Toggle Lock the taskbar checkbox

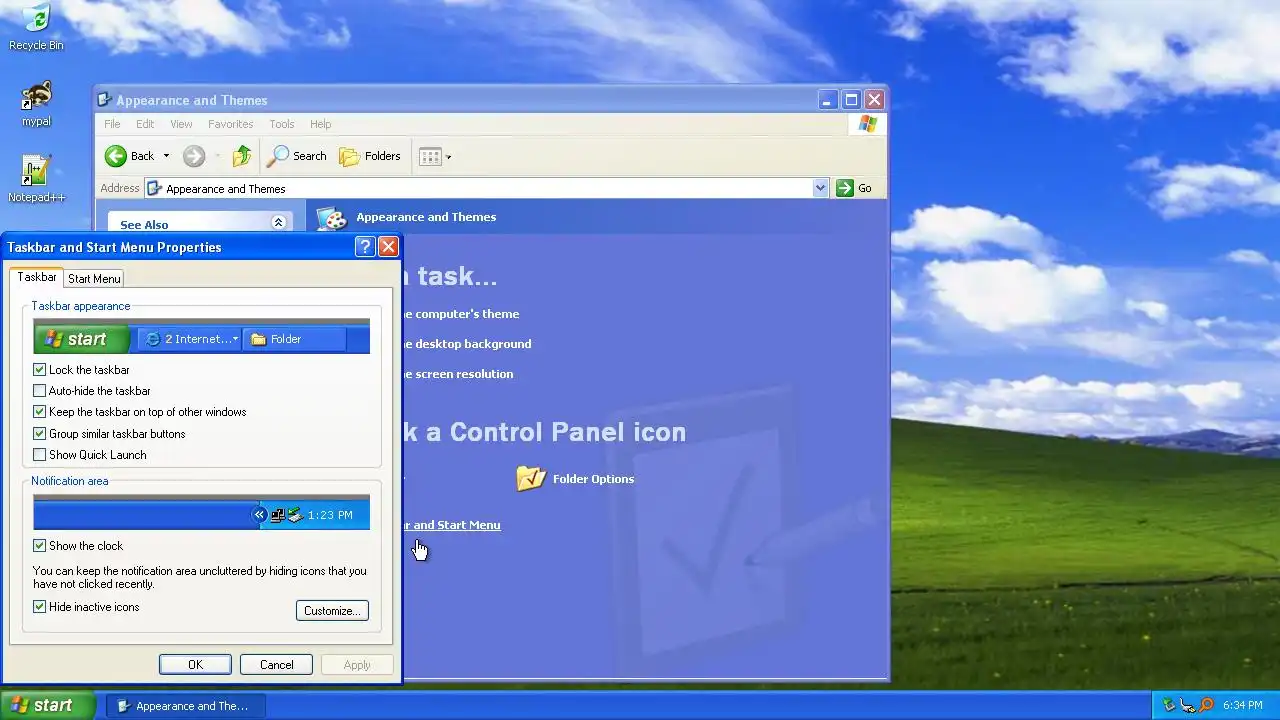(40, 370)
